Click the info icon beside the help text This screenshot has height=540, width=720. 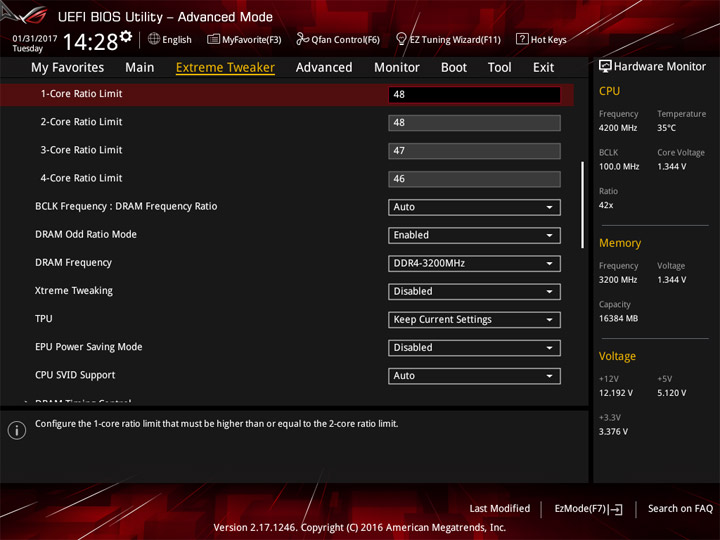[x=17, y=430]
